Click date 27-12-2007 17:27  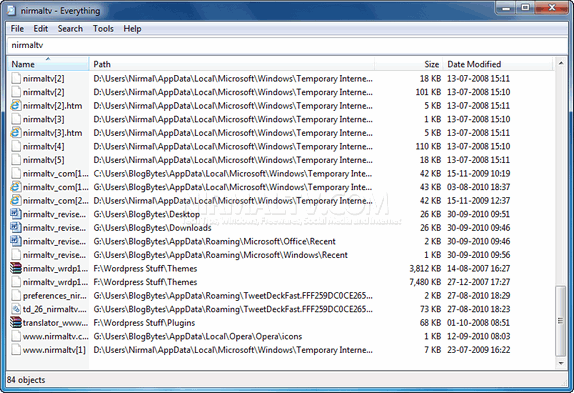click(x=478, y=282)
